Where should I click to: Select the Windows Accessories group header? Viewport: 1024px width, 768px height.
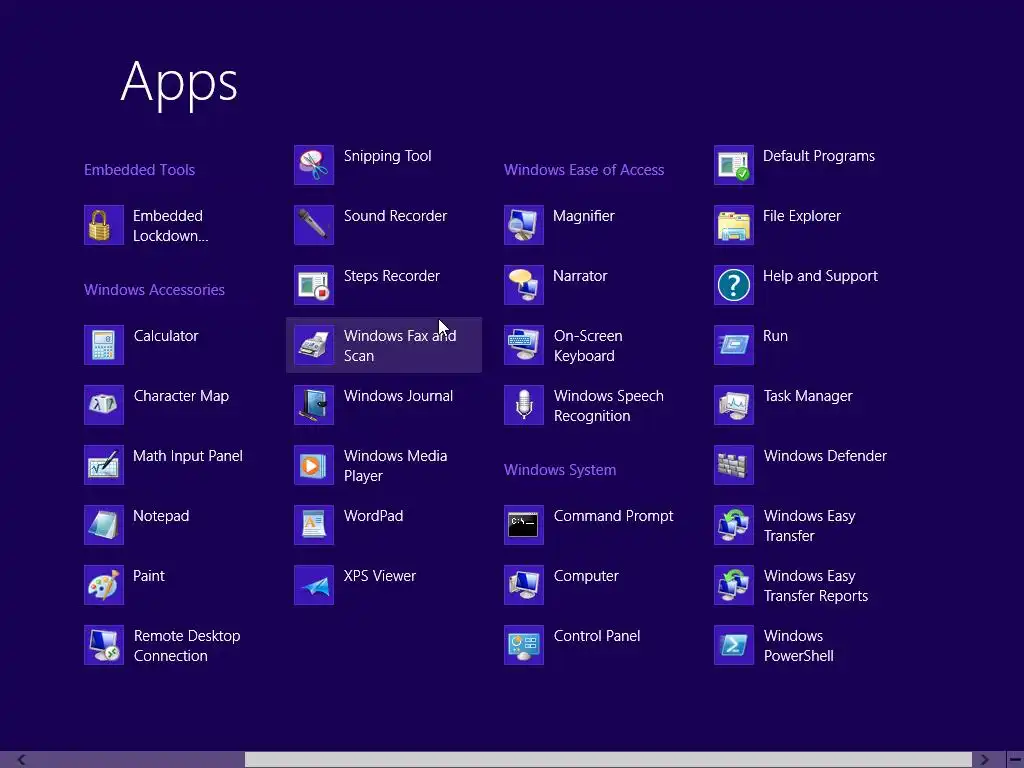coord(154,290)
